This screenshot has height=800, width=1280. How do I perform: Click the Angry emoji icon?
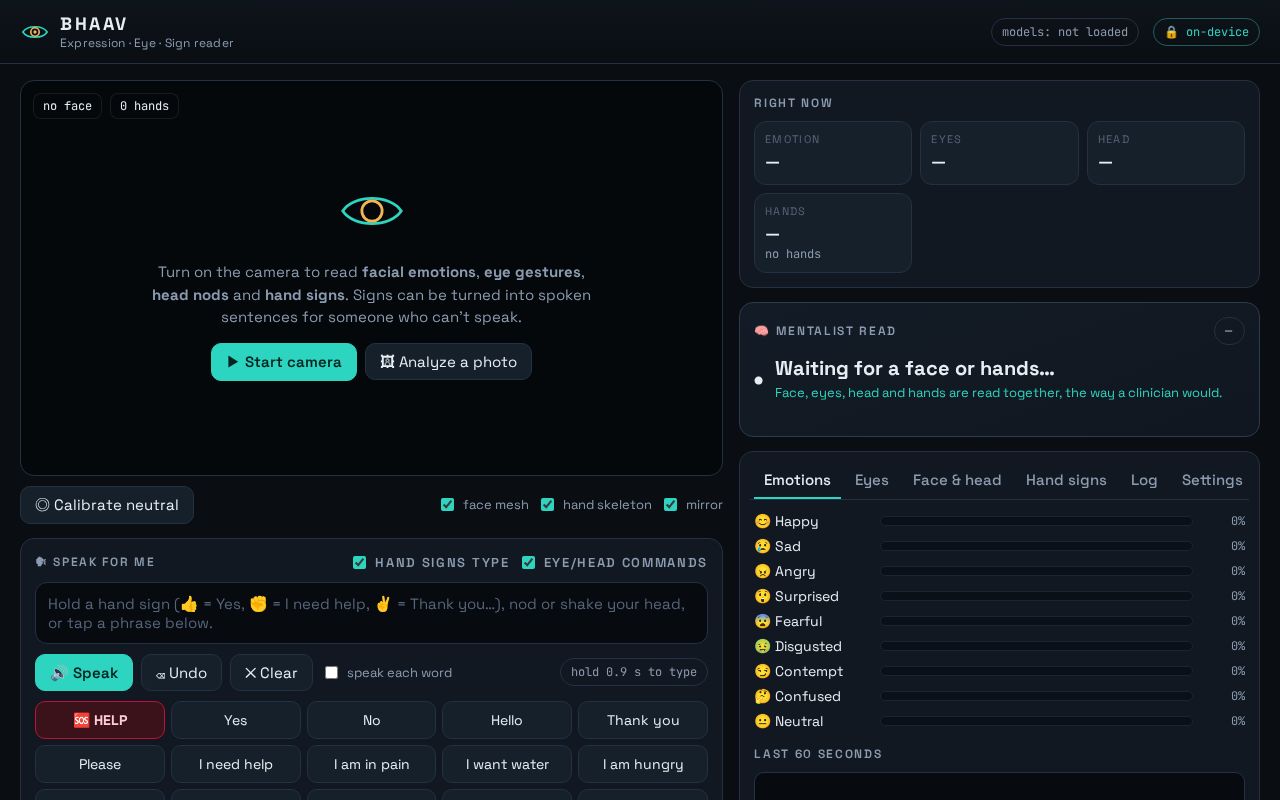pyautogui.click(x=763, y=571)
